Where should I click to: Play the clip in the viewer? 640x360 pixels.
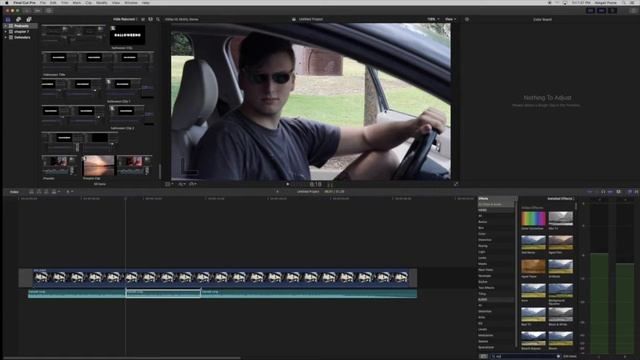click(x=288, y=184)
